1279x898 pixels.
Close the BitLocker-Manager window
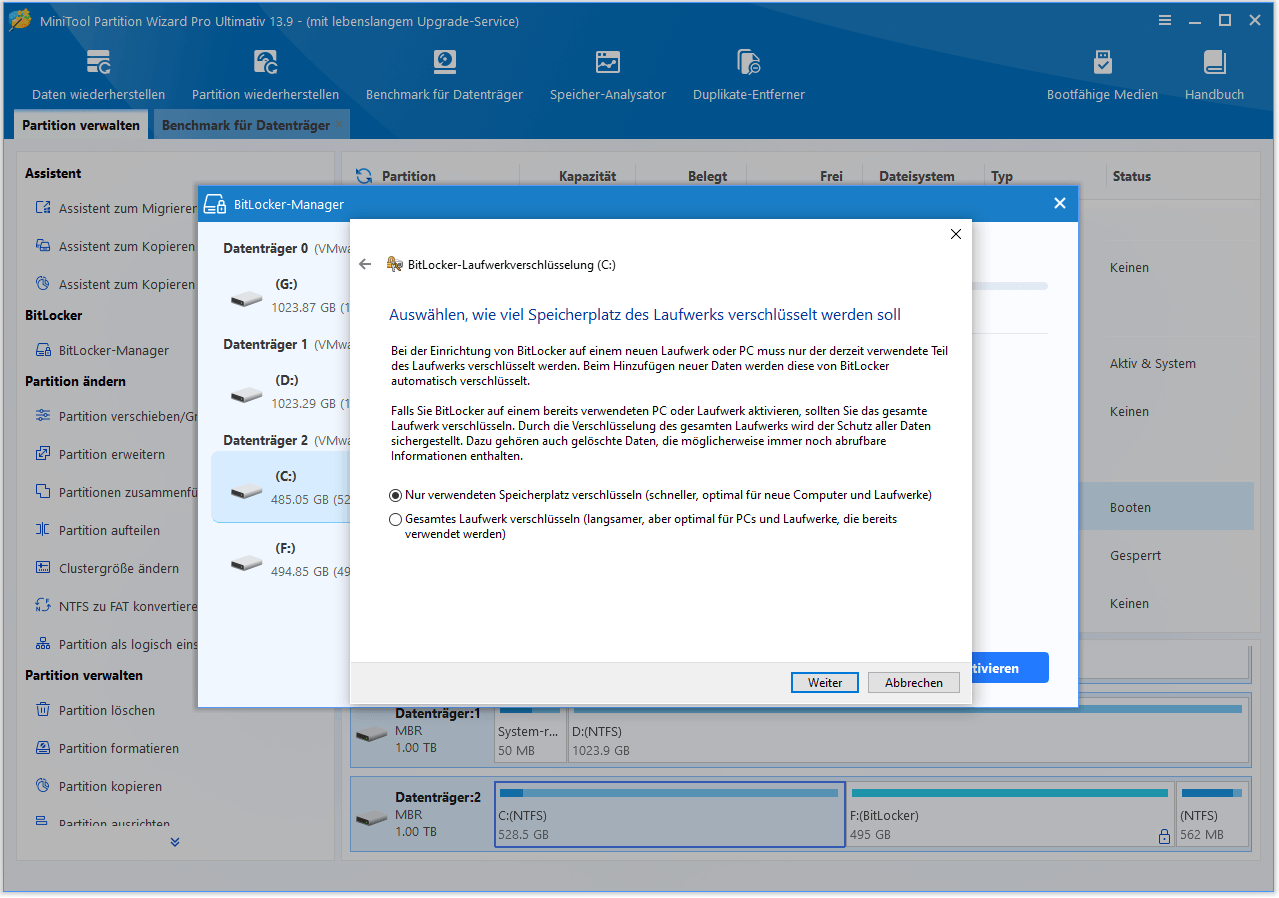pos(1060,203)
